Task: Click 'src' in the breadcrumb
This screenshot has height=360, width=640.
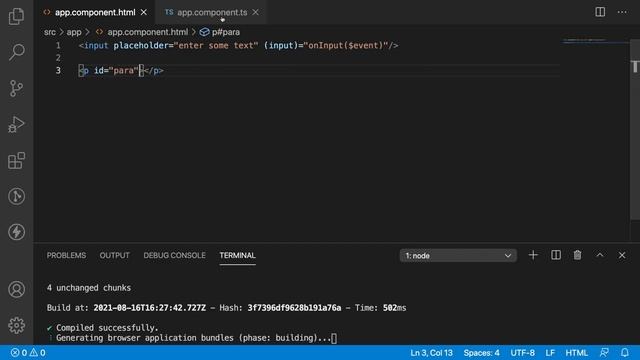Action: coord(50,32)
